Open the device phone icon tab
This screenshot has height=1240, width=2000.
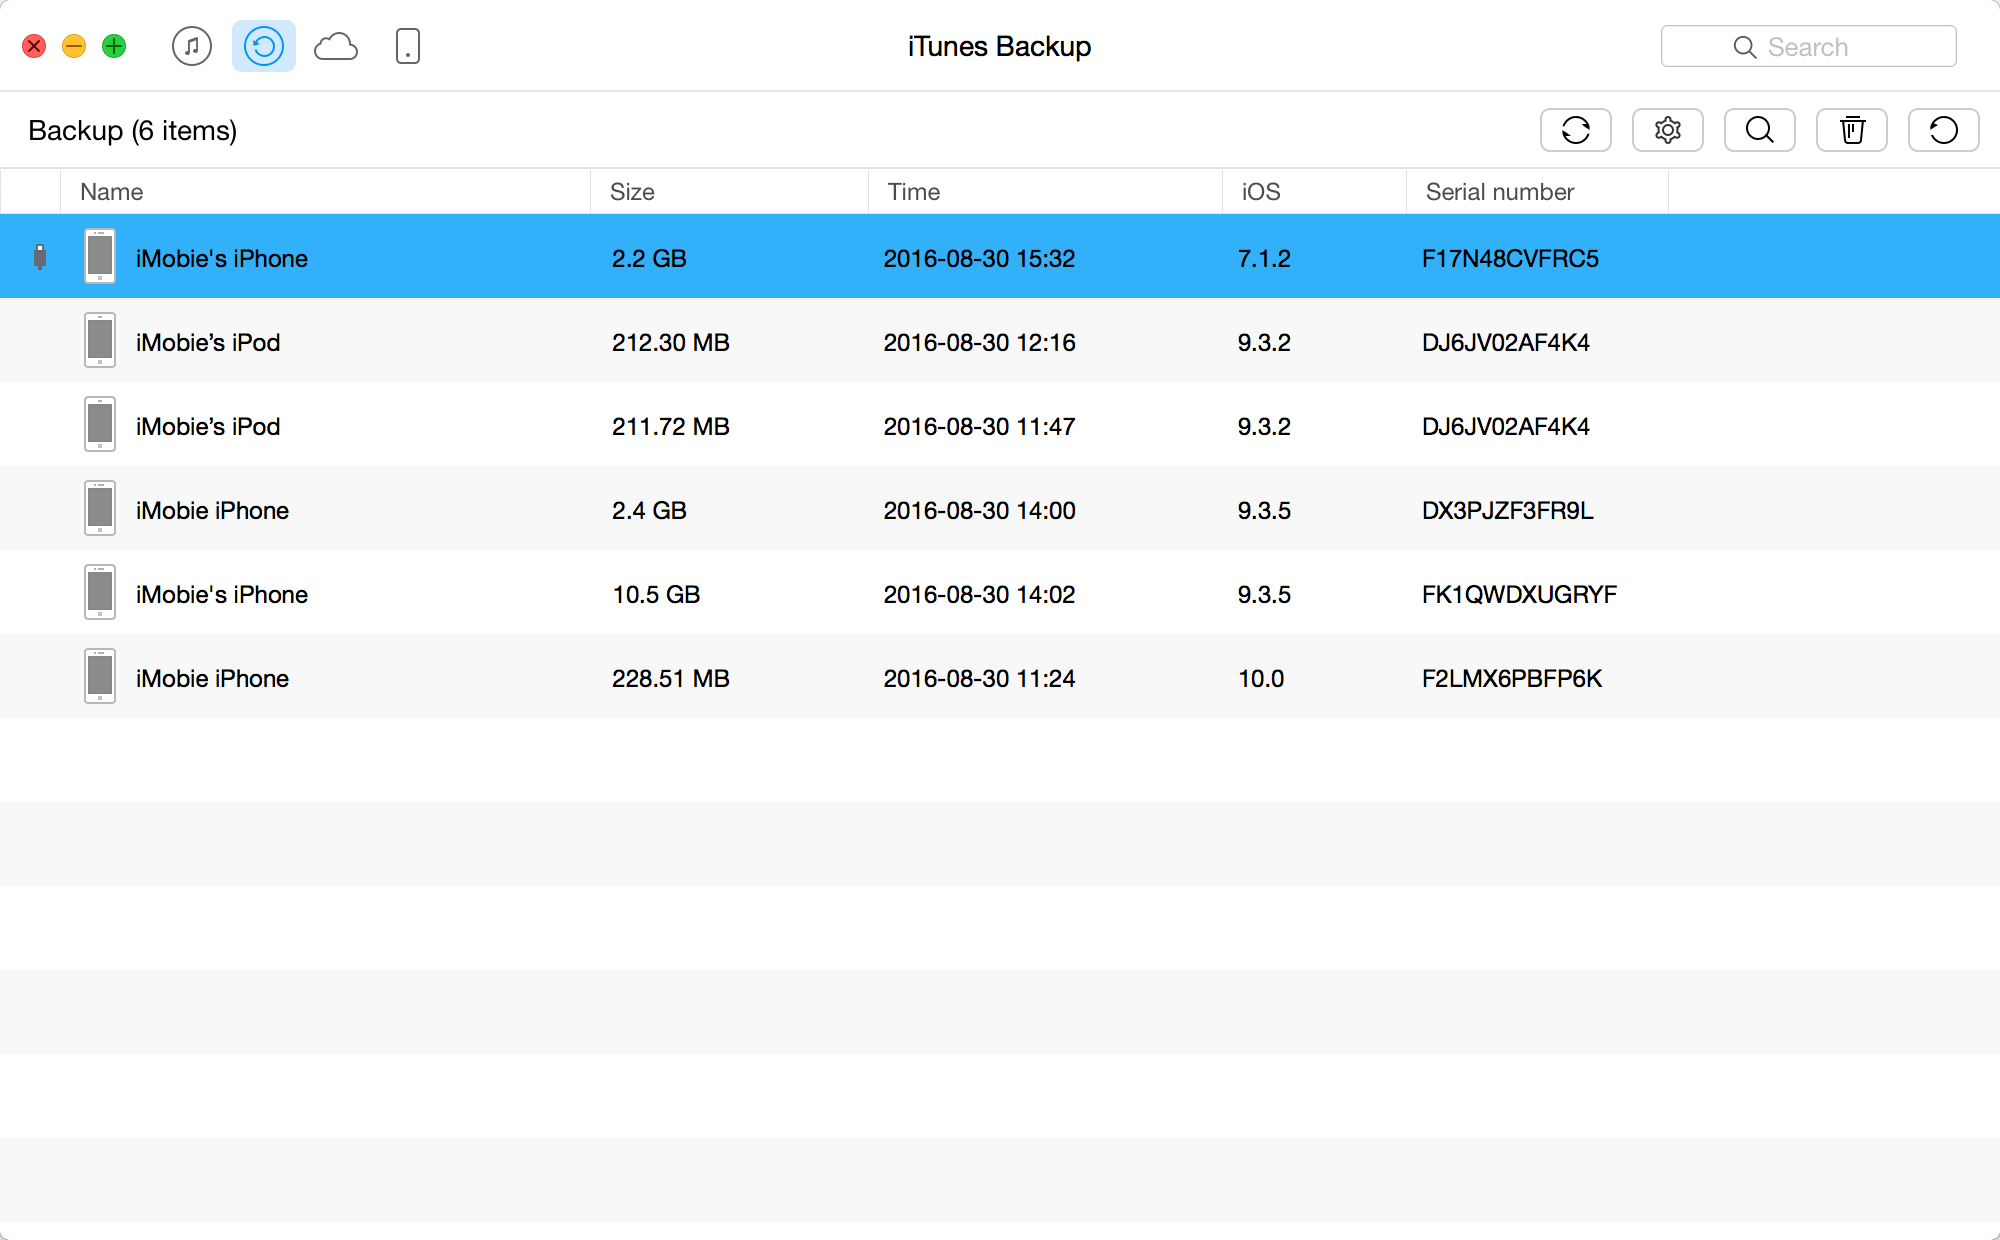click(408, 46)
